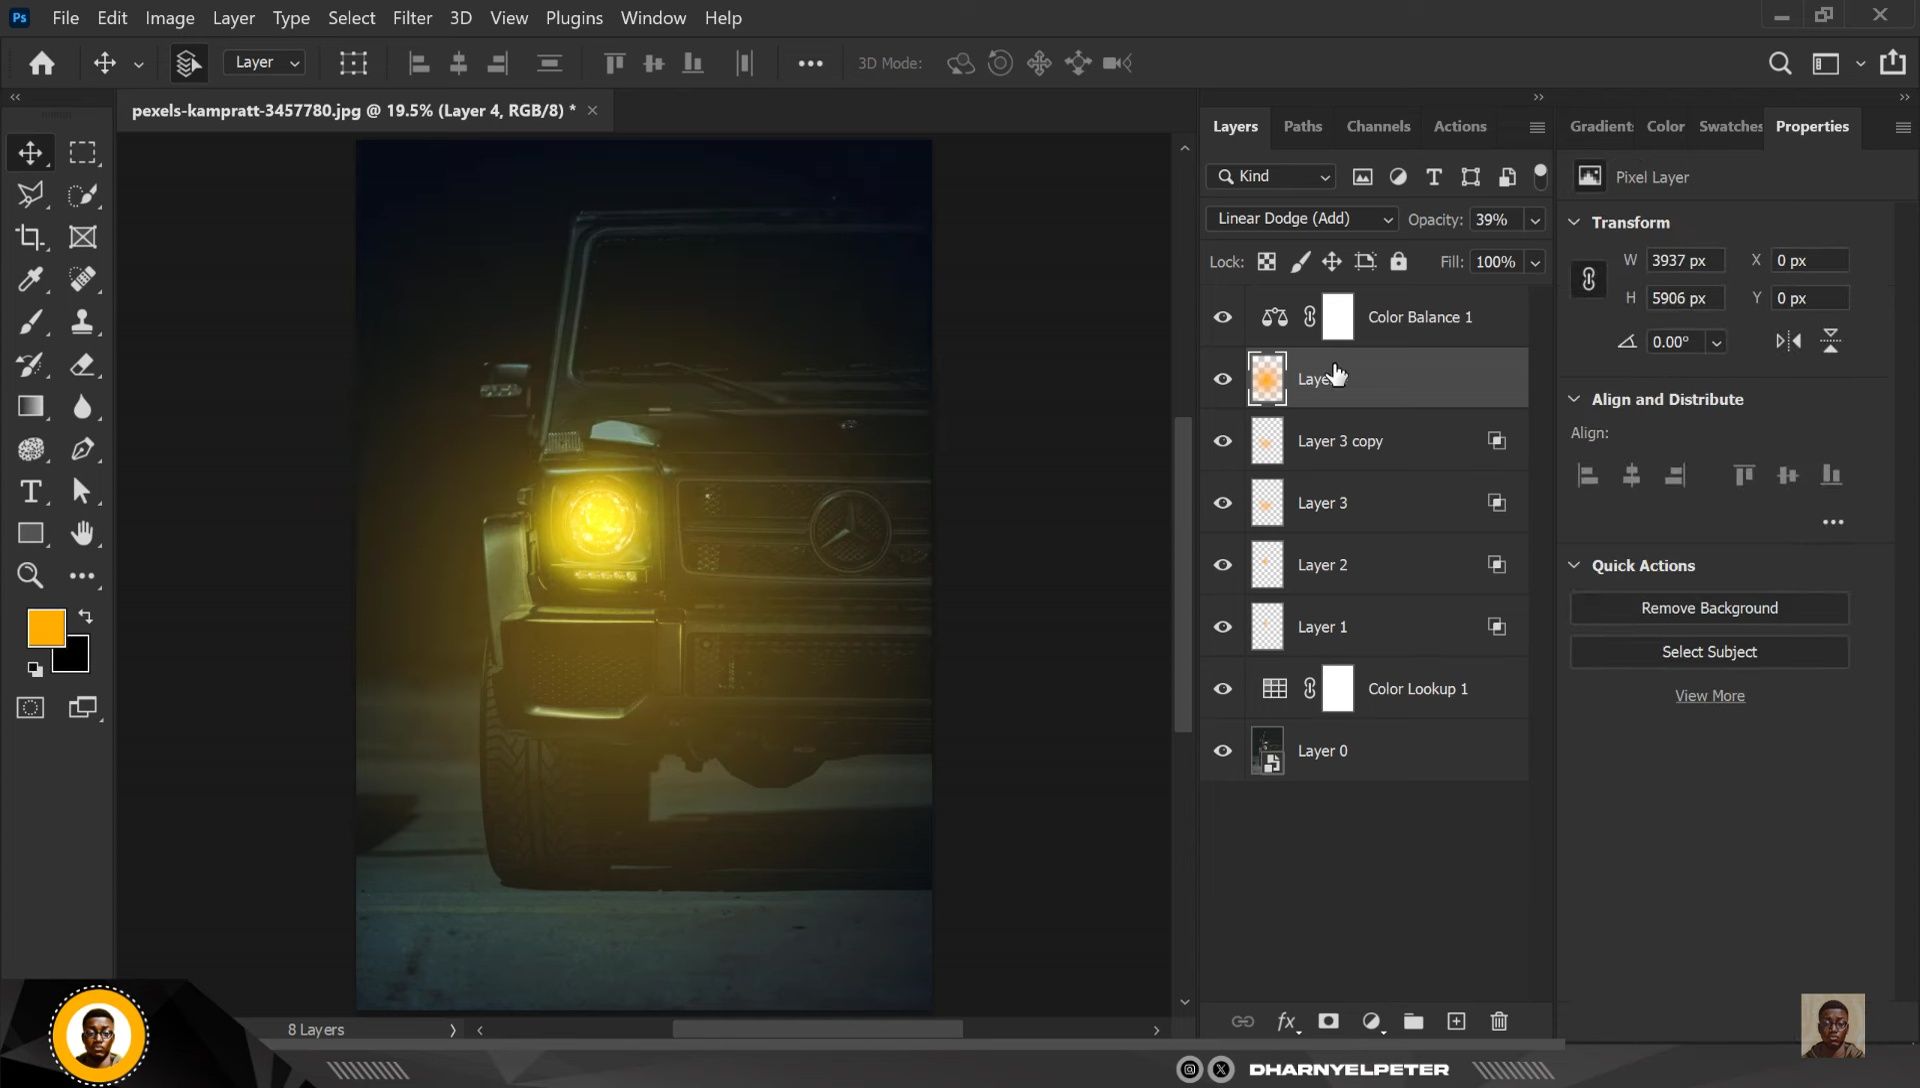Viewport: 1920px width, 1088px height.
Task: Collapse the Transform section
Action: click(x=1574, y=222)
